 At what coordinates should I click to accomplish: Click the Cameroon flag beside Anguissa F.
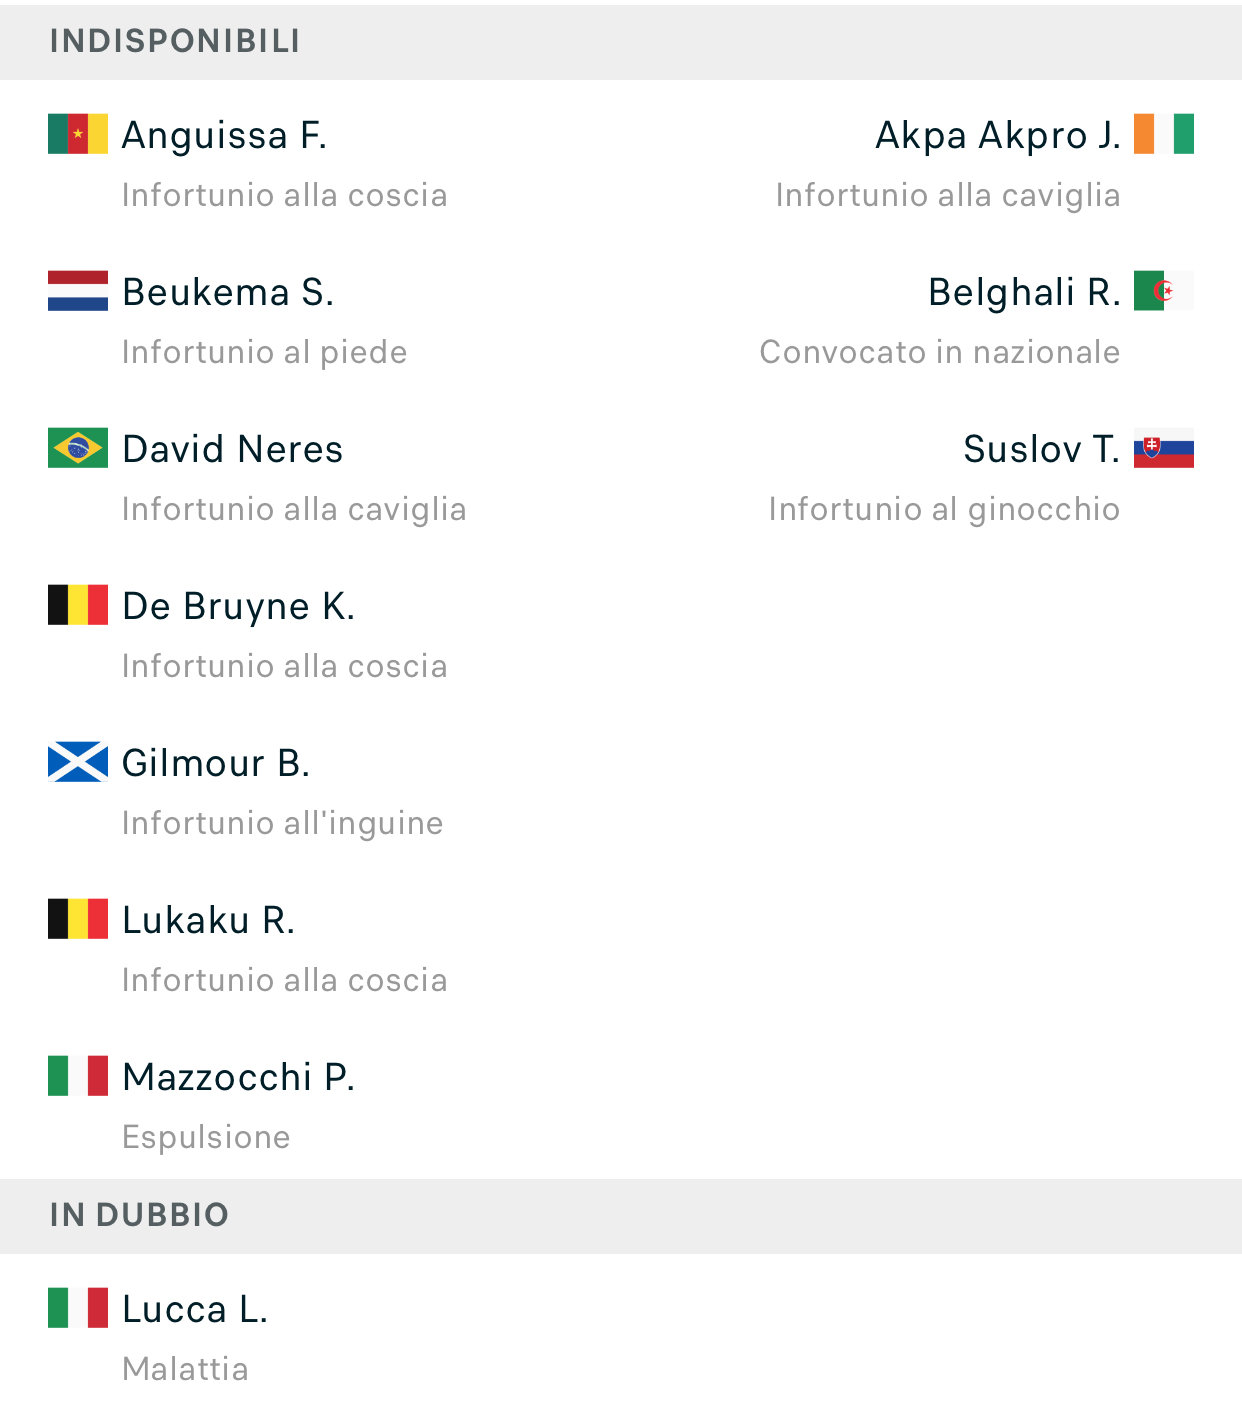tap(78, 134)
